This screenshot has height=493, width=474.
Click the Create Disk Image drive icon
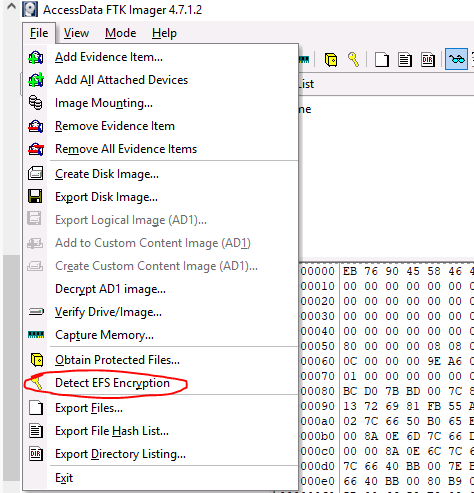point(36,174)
